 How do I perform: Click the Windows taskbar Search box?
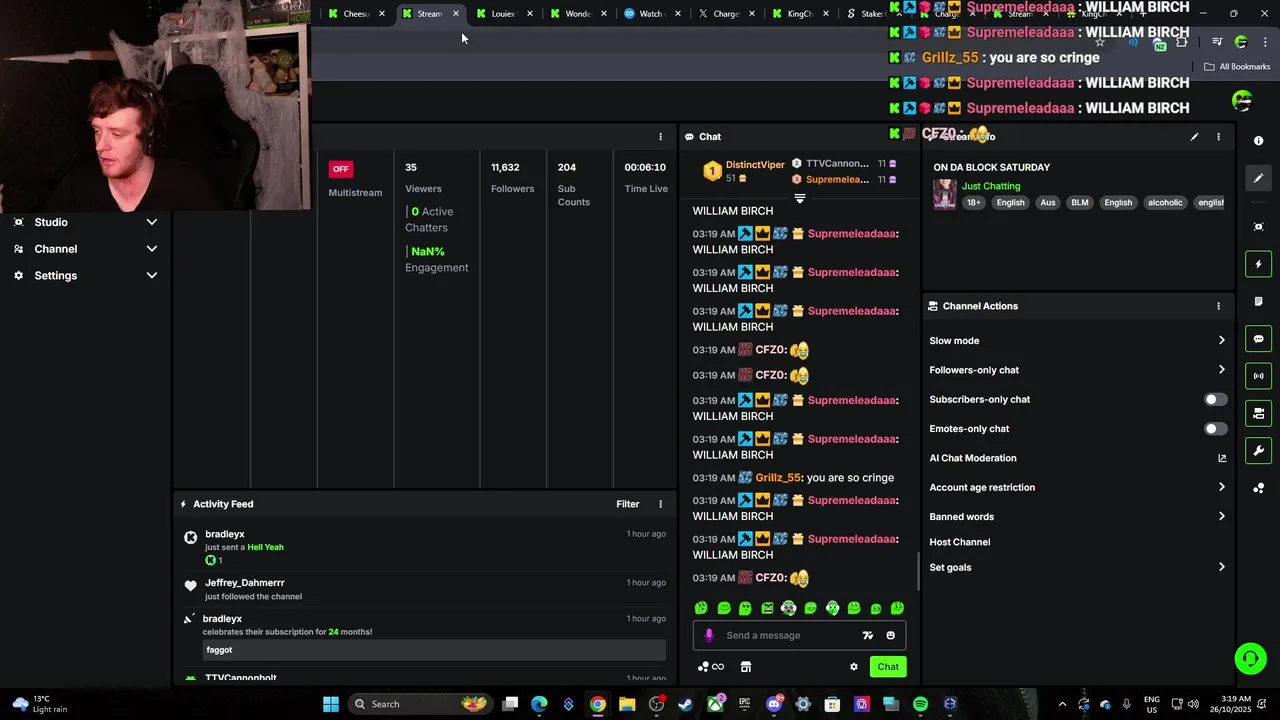tap(418, 704)
